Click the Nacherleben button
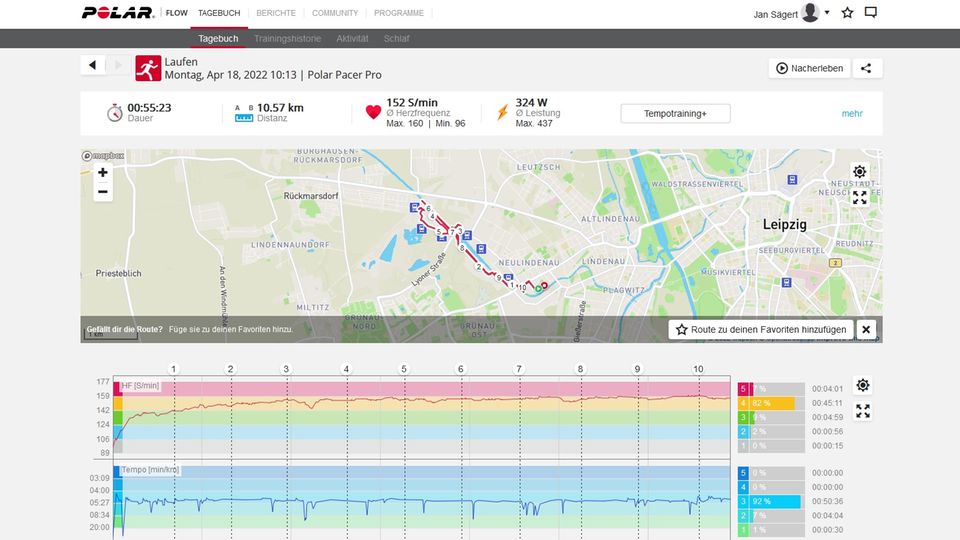This screenshot has width=960, height=540. pyautogui.click(x=809, y=68)
